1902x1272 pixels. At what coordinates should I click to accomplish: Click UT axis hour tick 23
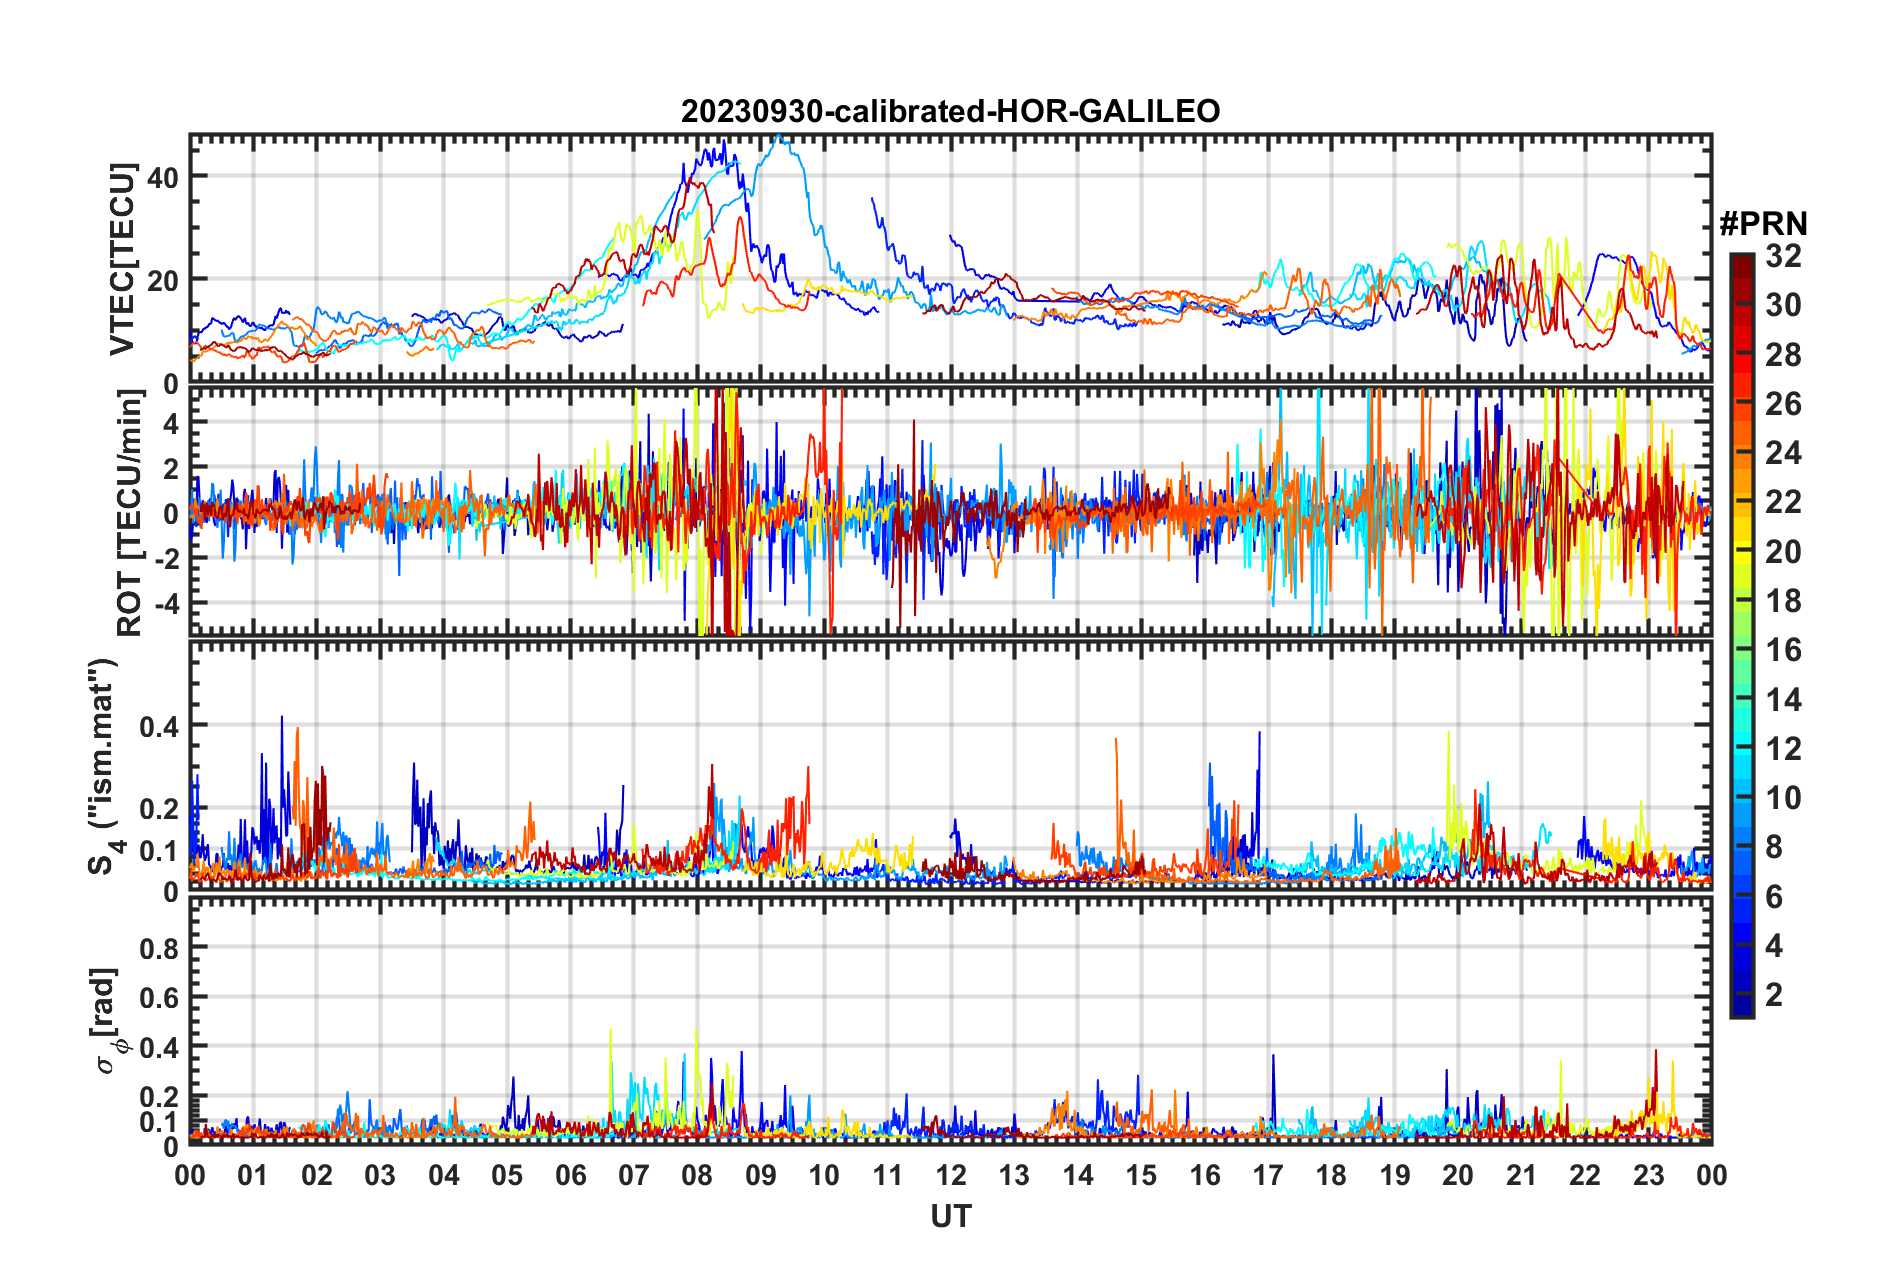click(x=1649, y=1175)
